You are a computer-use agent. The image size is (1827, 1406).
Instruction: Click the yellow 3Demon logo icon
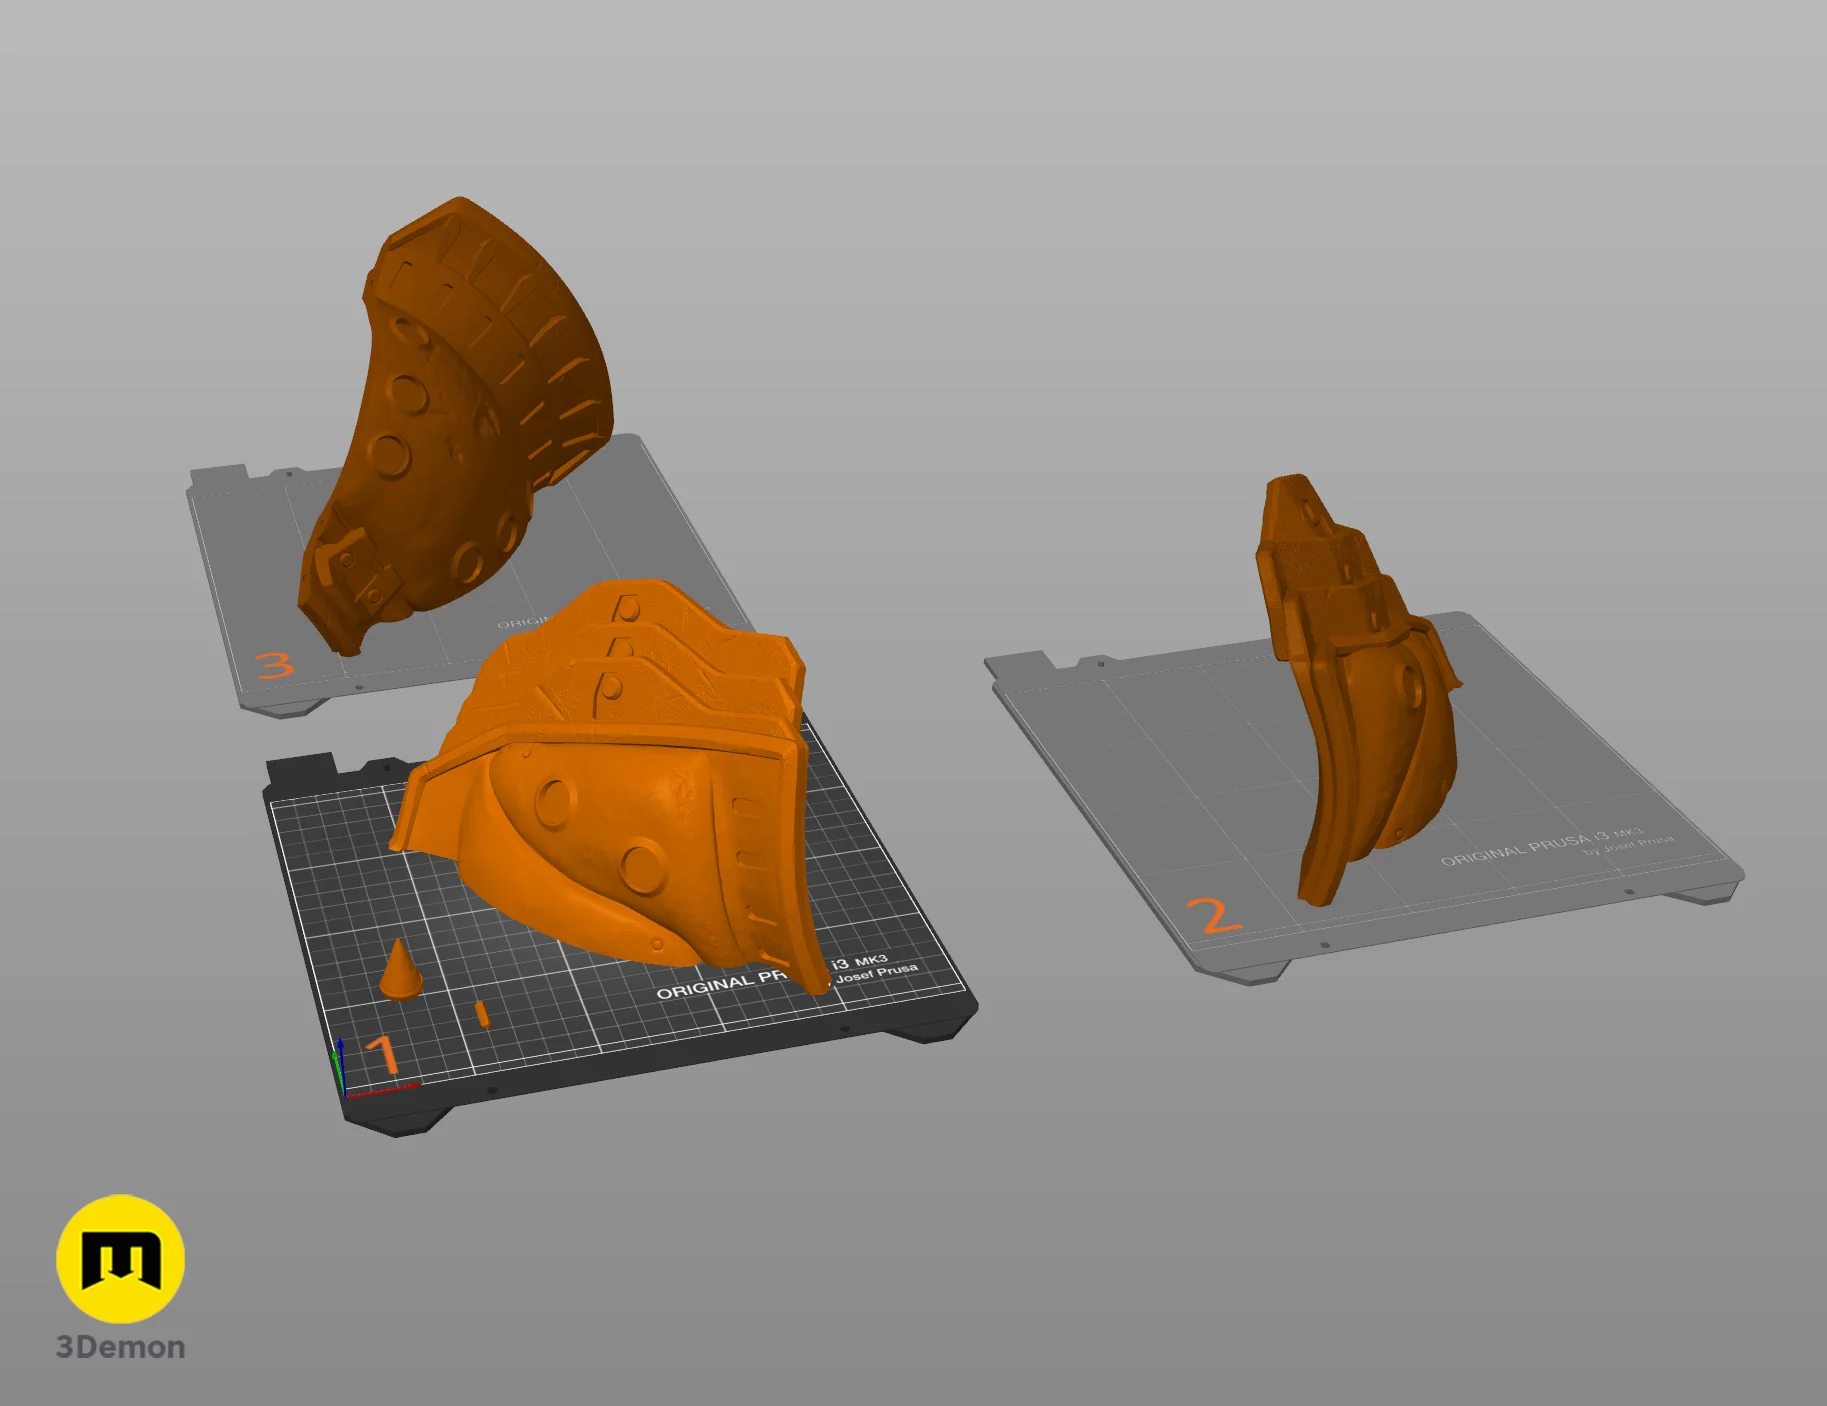point(120,1258)
